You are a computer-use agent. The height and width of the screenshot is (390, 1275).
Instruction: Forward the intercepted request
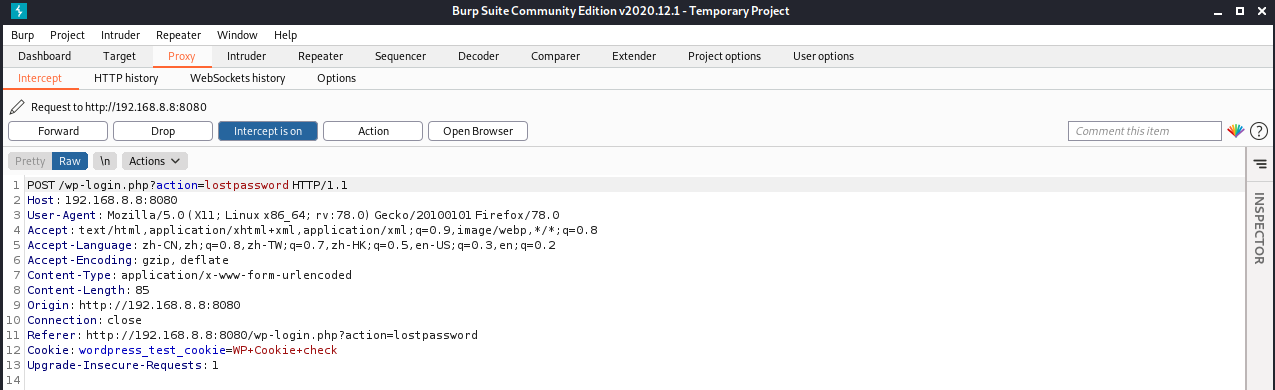coord(58,131)
